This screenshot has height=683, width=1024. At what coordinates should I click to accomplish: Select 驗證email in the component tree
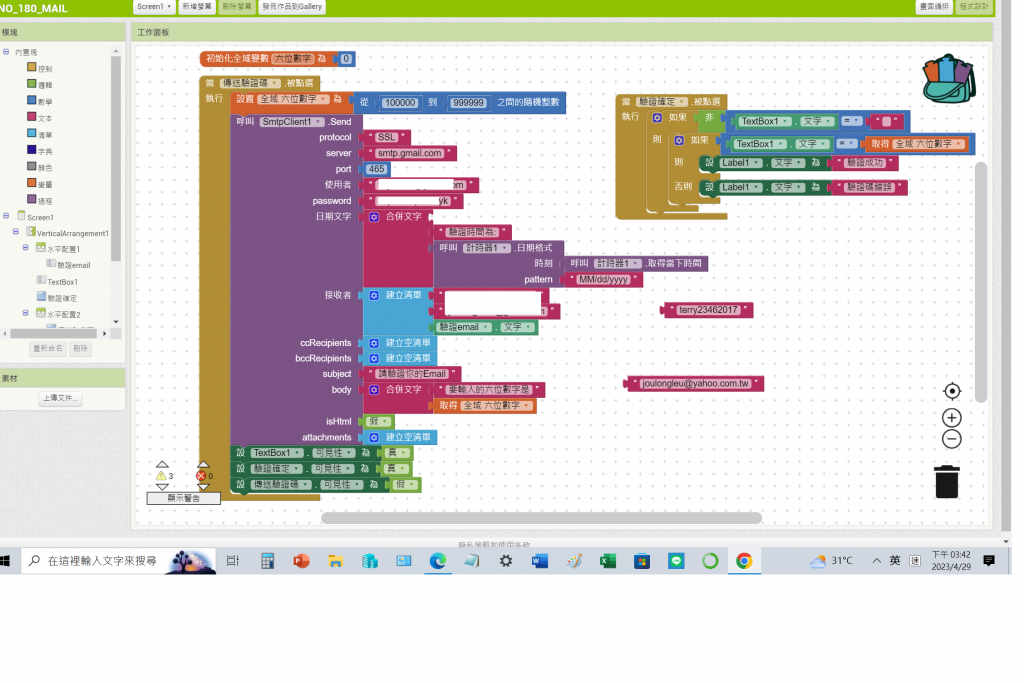pos(74,265)
